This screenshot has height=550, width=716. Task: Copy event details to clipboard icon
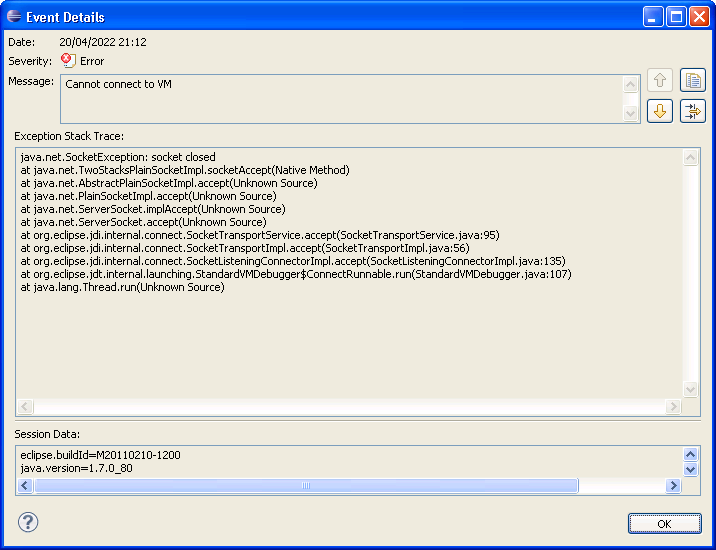[x=693, y=80]
